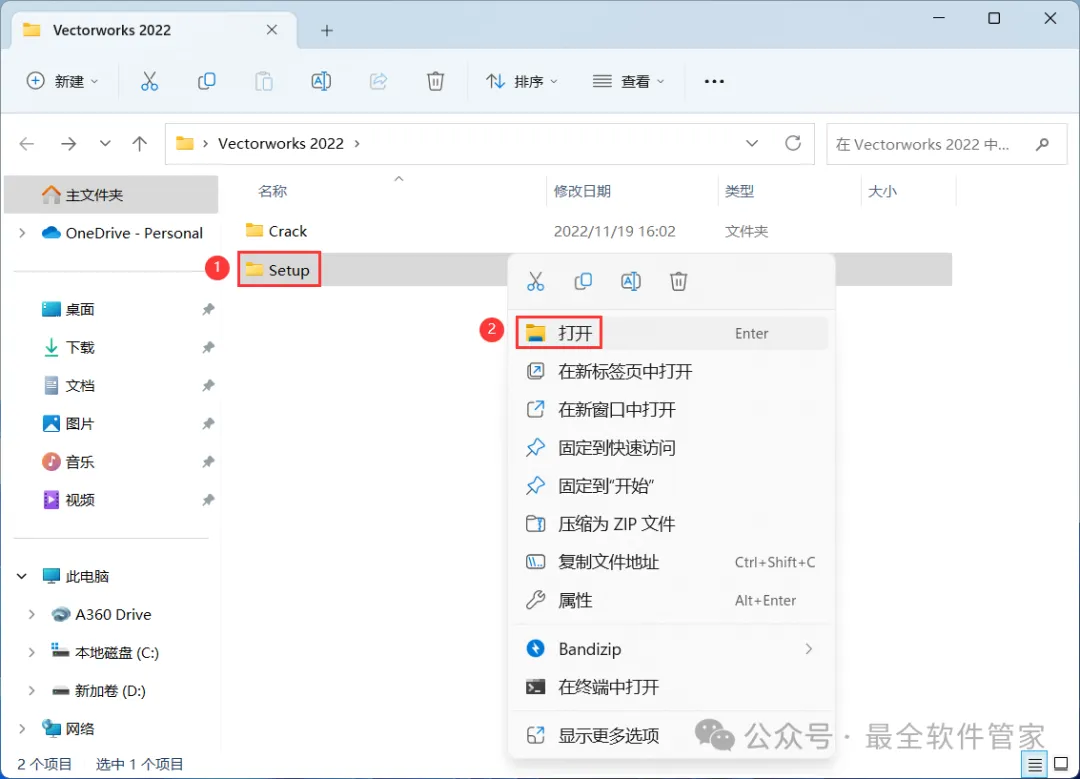Image resolution: width=1080 pixels, height=779 pixels.
Task: Open 下载 in navigation pane
Action: [80, 347]
